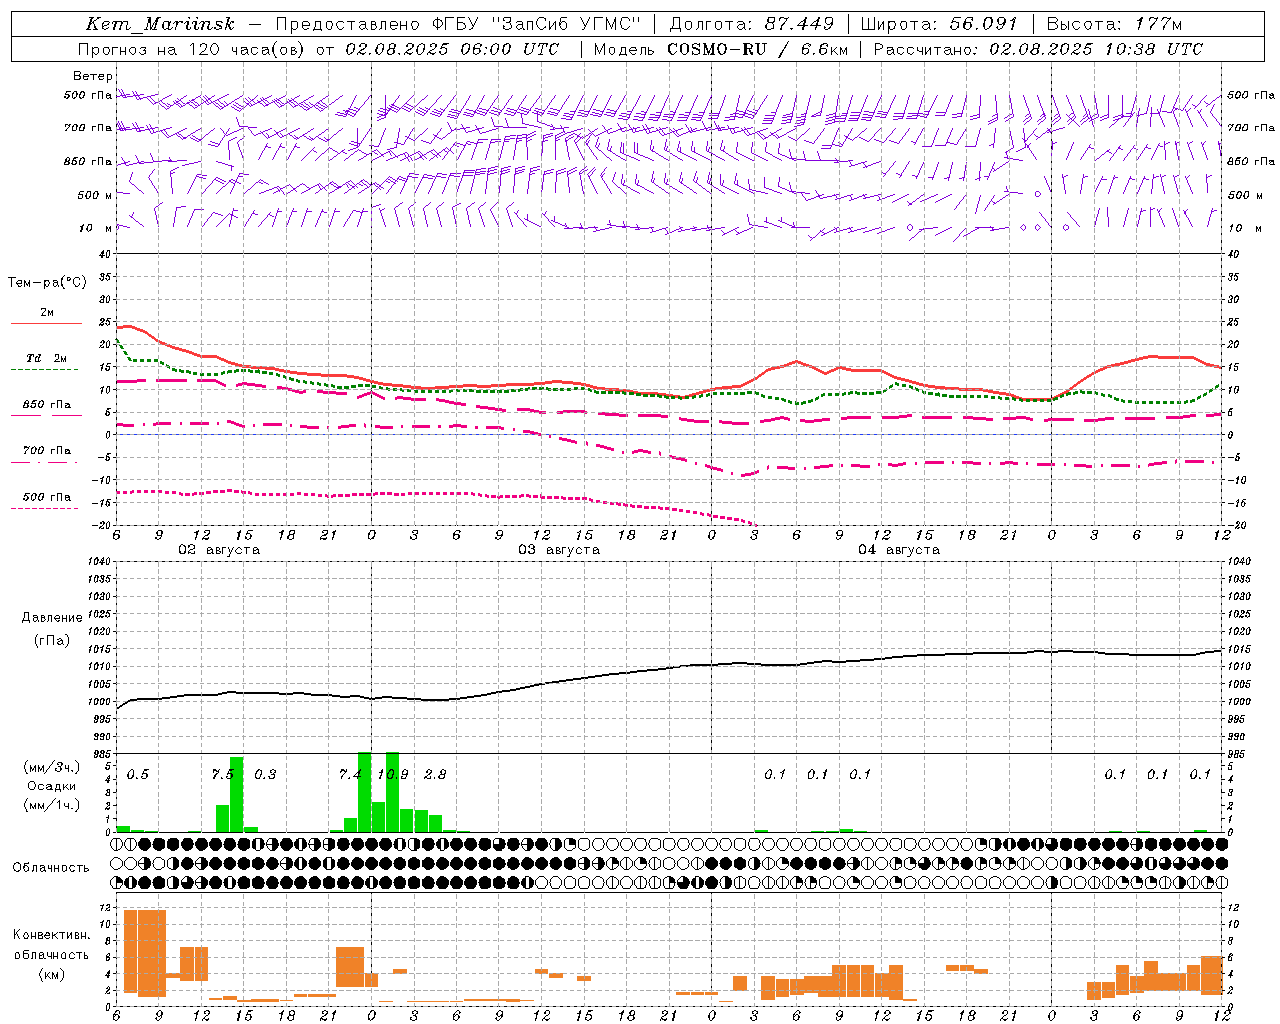Click the 'Td 2м' dew point legend entry
Image resolution: width=1280 pixels, height=1024 pixels.
coord(47,358)
